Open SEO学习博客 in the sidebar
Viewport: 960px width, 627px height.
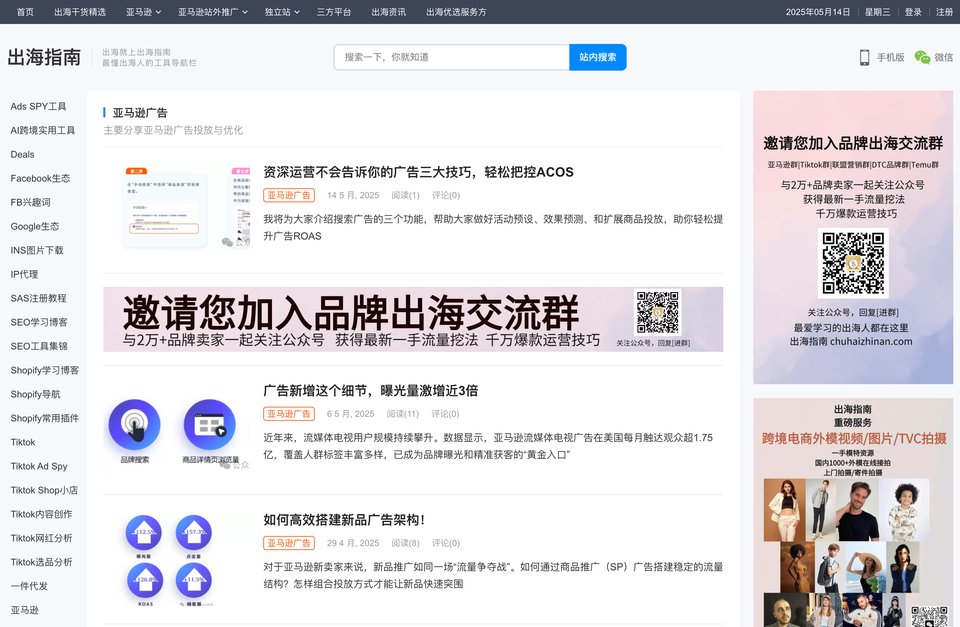(39, 322)
